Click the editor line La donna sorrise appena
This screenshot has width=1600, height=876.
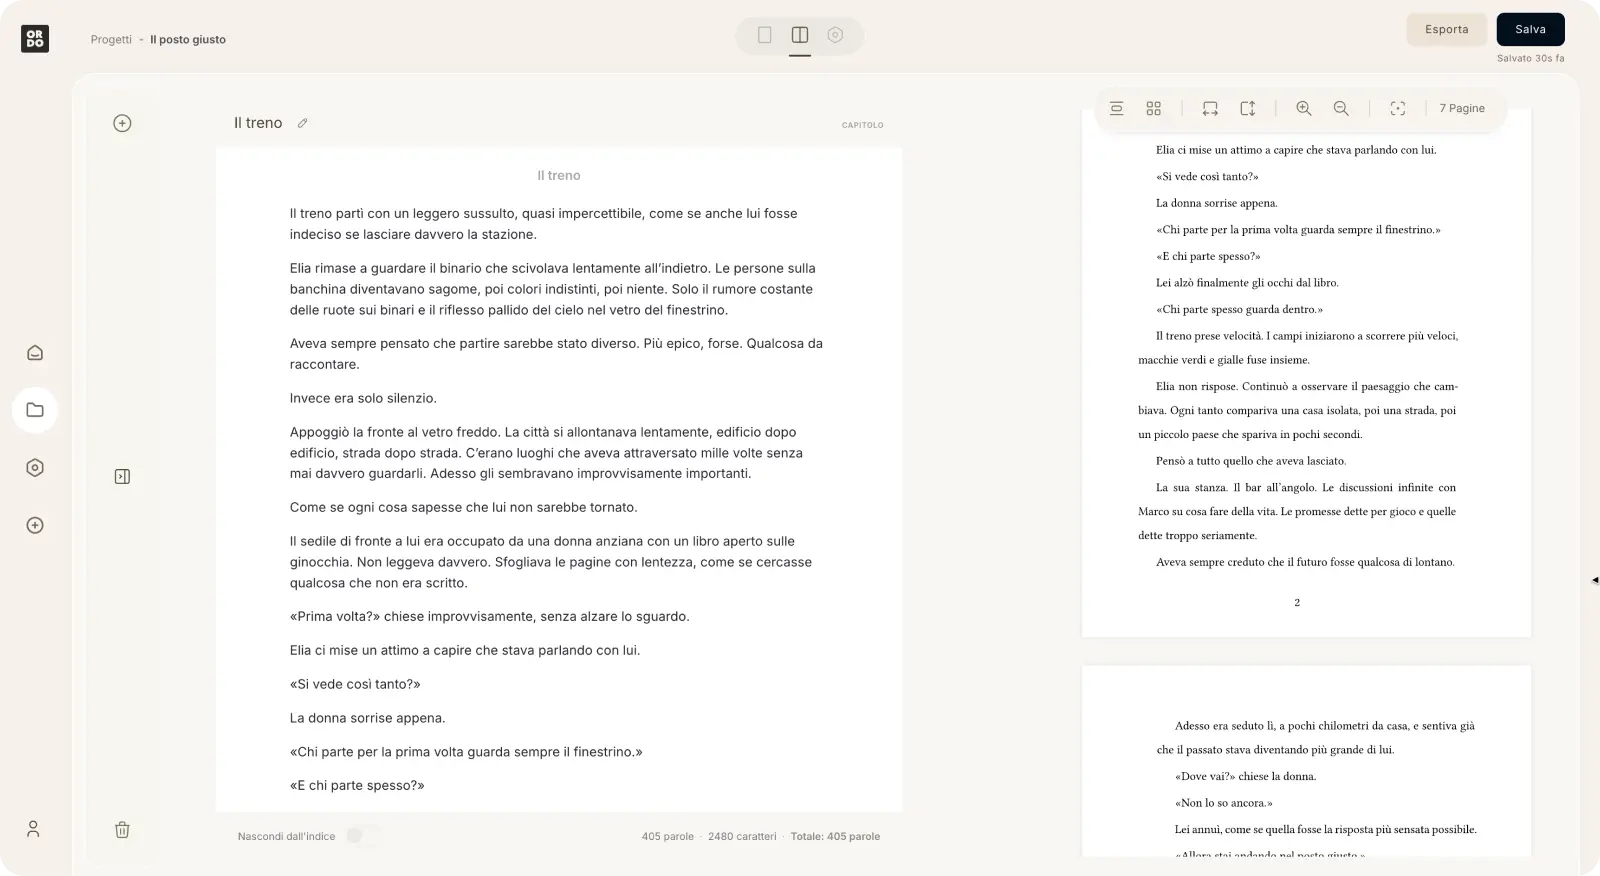click(367, 718)
